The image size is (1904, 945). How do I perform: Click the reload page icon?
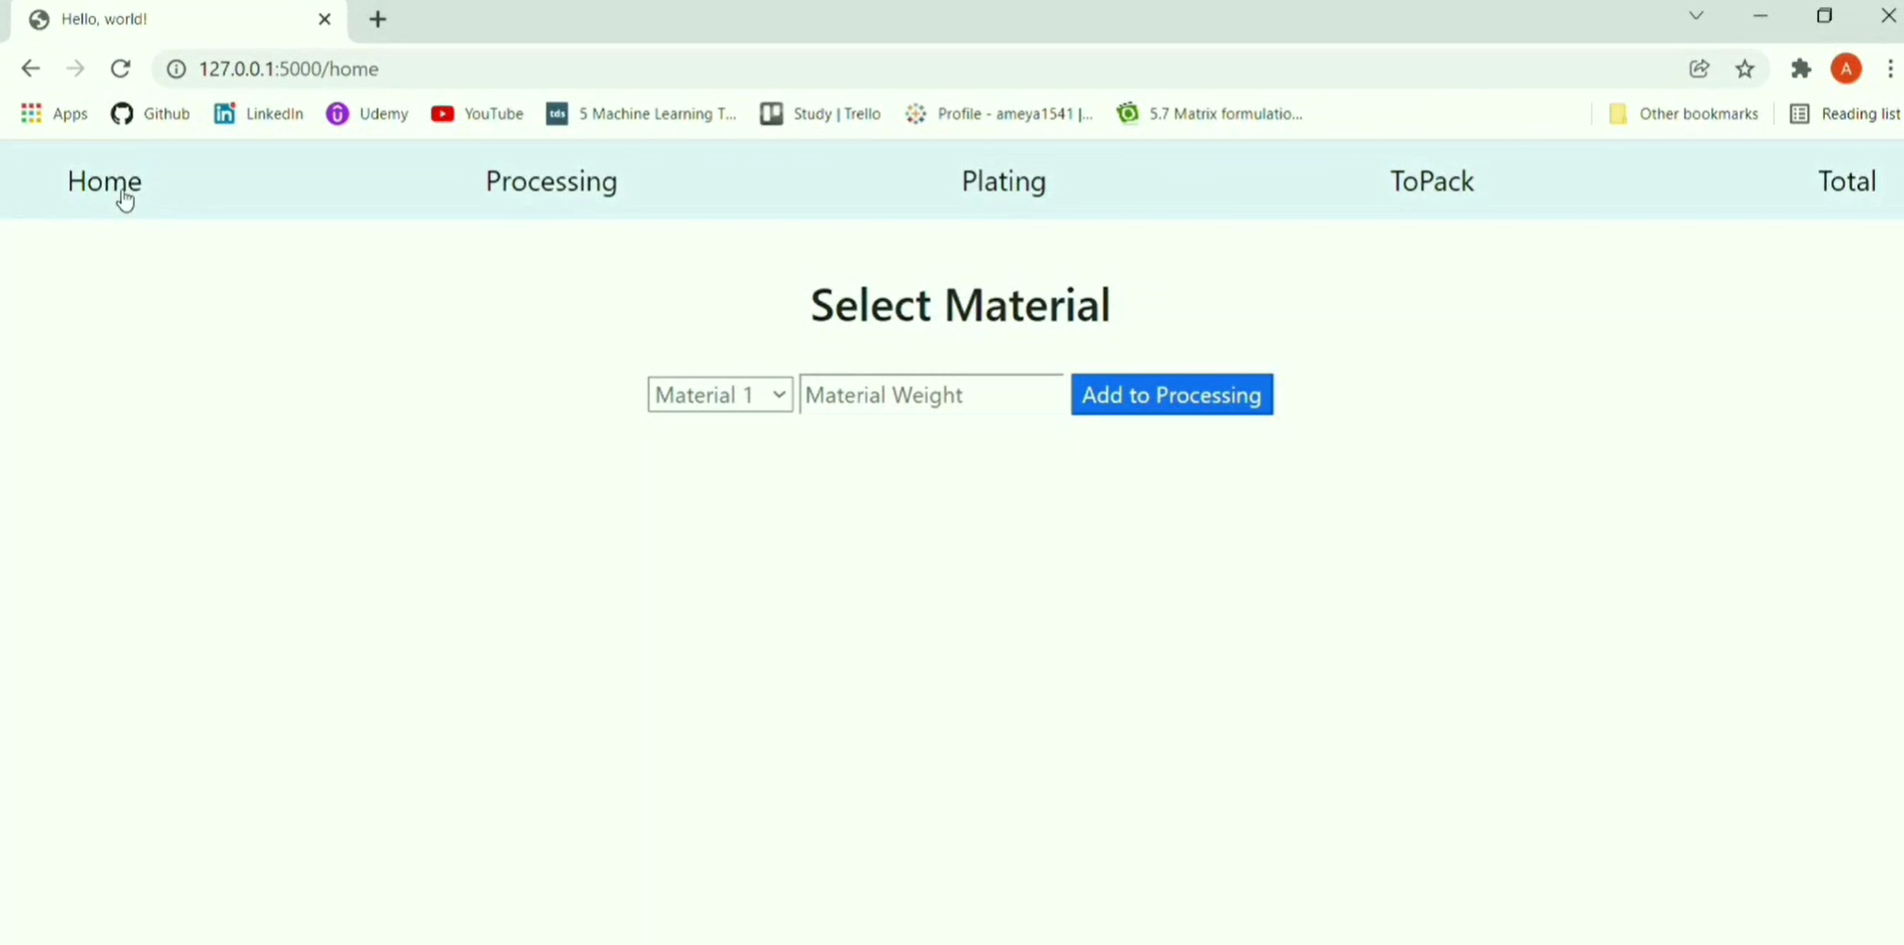[120, 68]
